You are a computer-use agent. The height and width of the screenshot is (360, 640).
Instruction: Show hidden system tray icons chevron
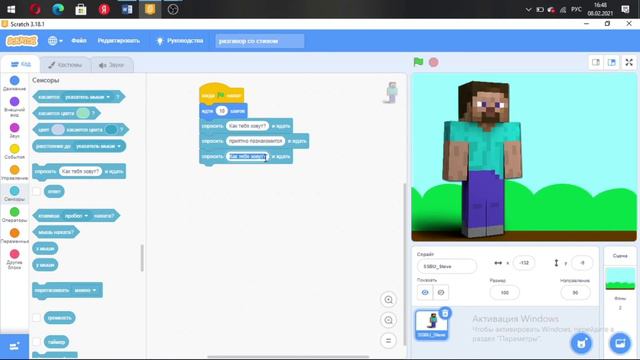(x=528, y=9)
